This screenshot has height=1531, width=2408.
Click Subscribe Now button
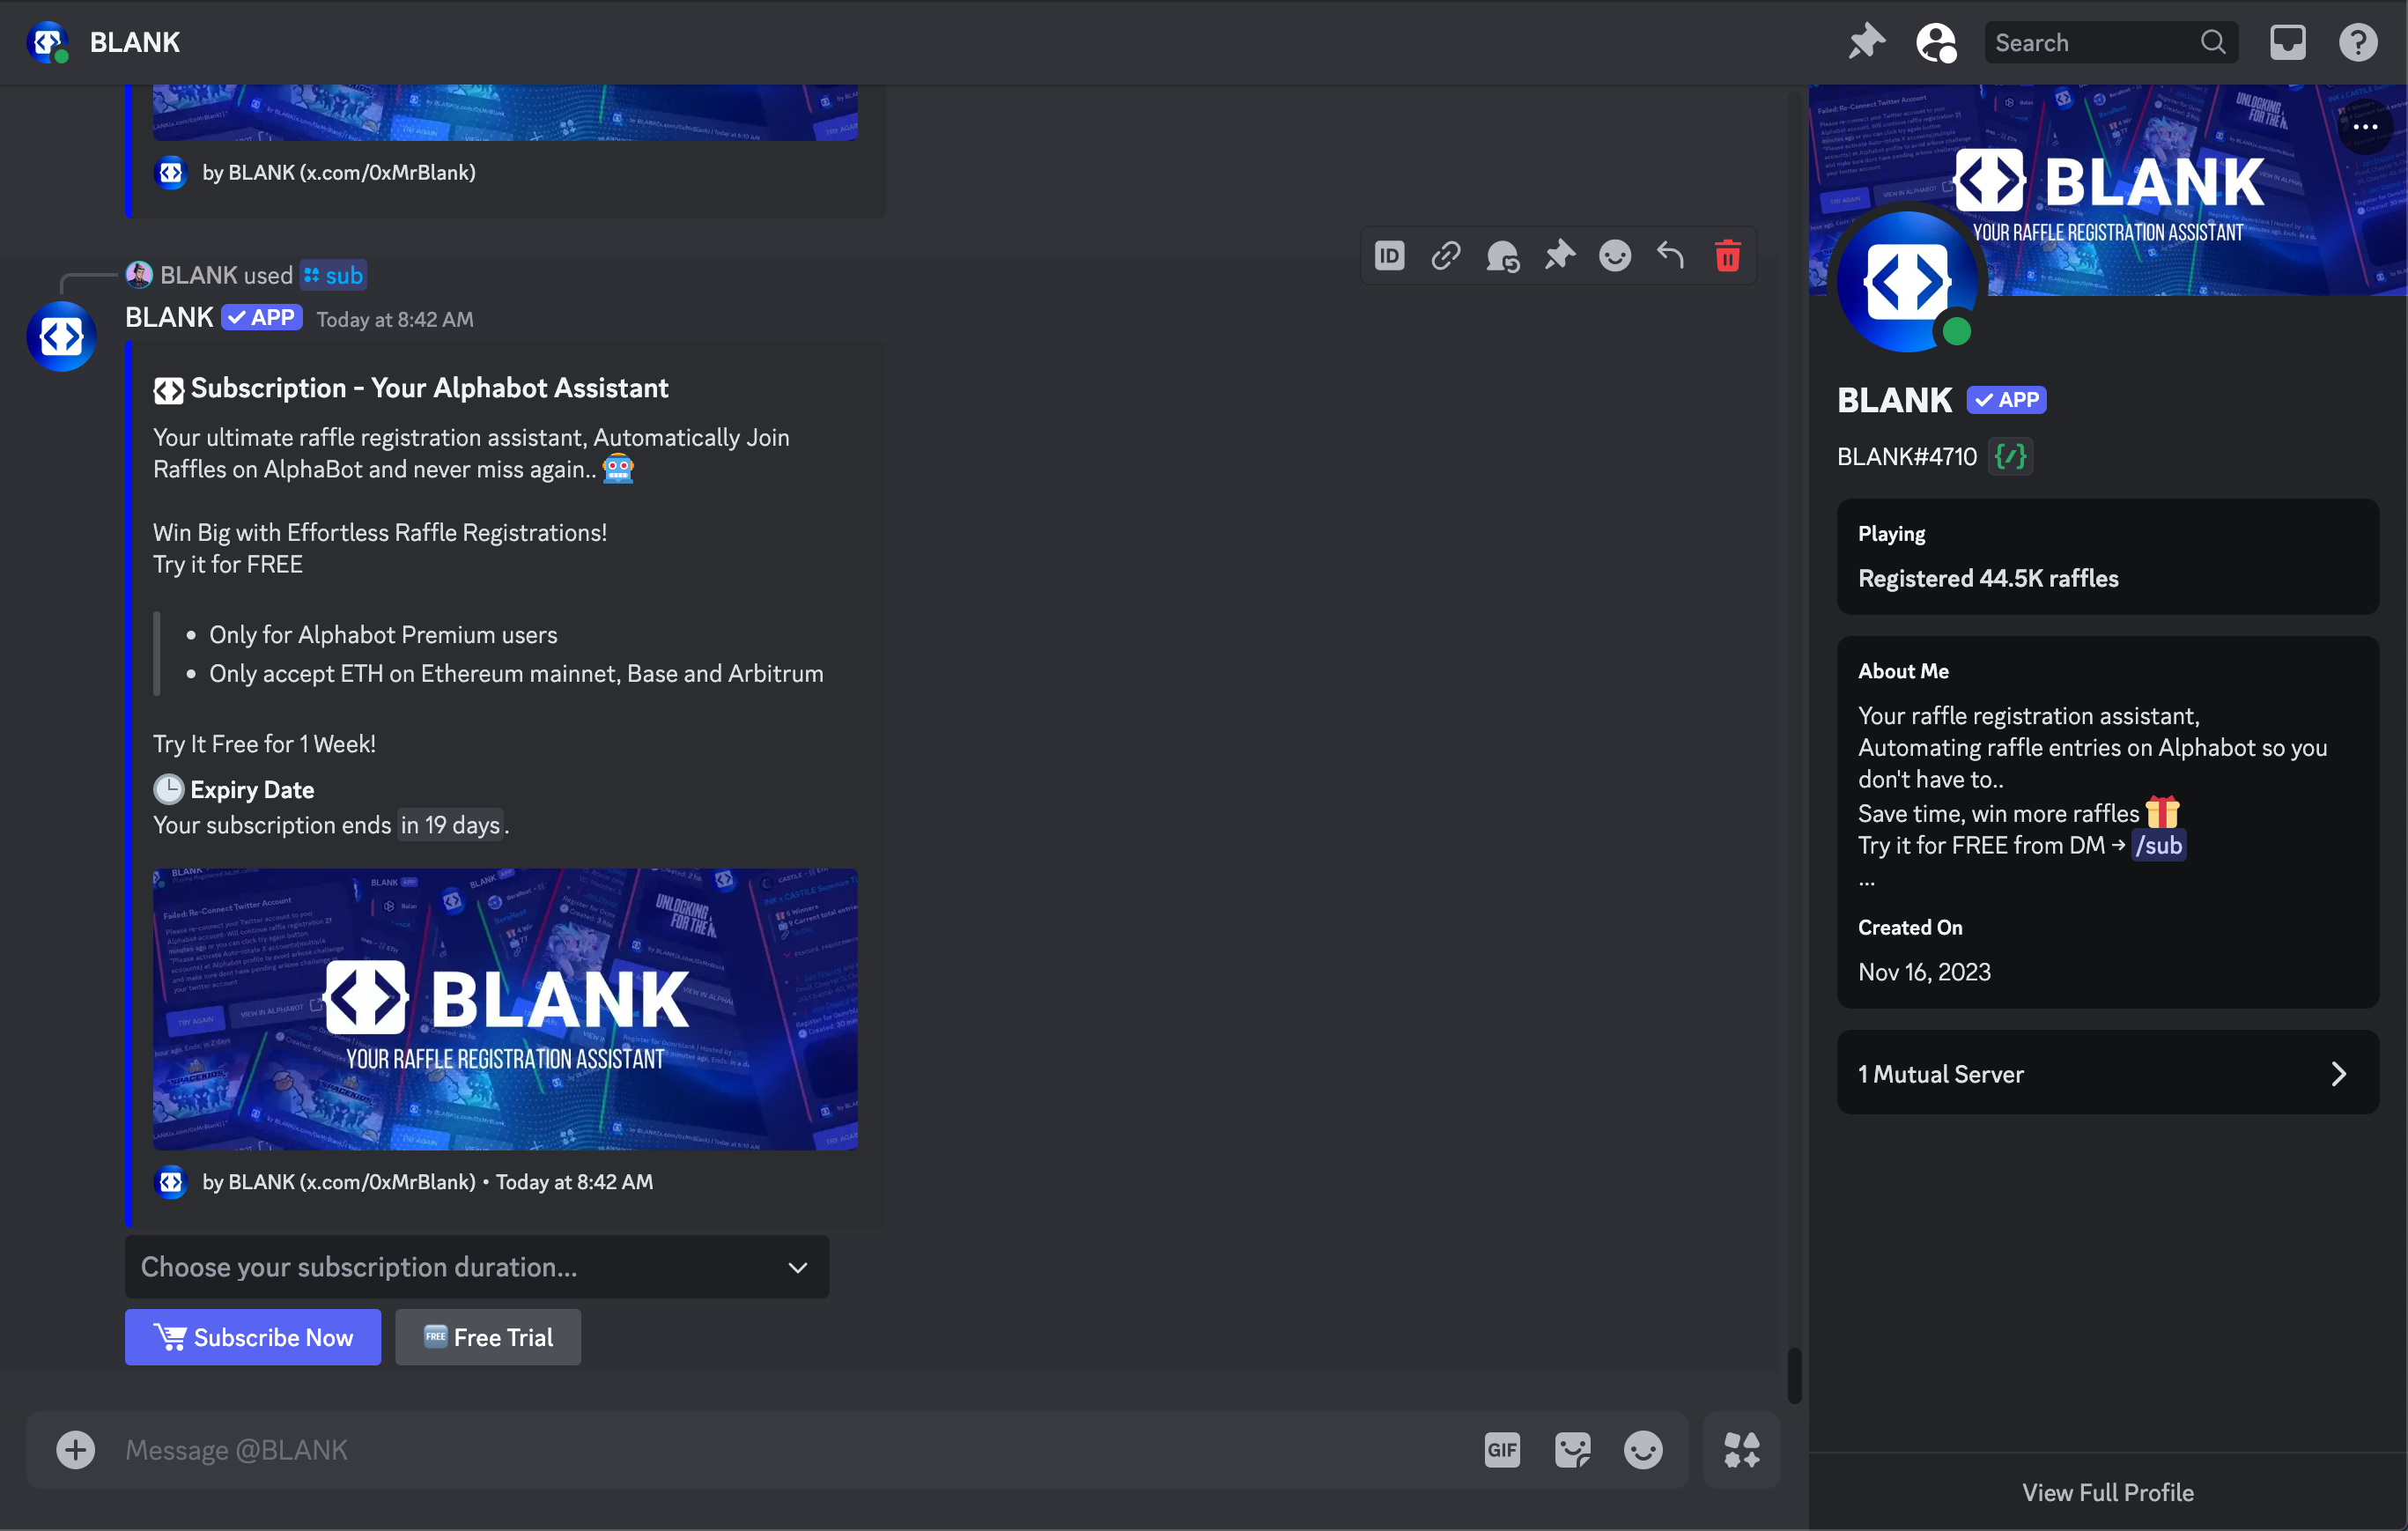coord(253,1337)
